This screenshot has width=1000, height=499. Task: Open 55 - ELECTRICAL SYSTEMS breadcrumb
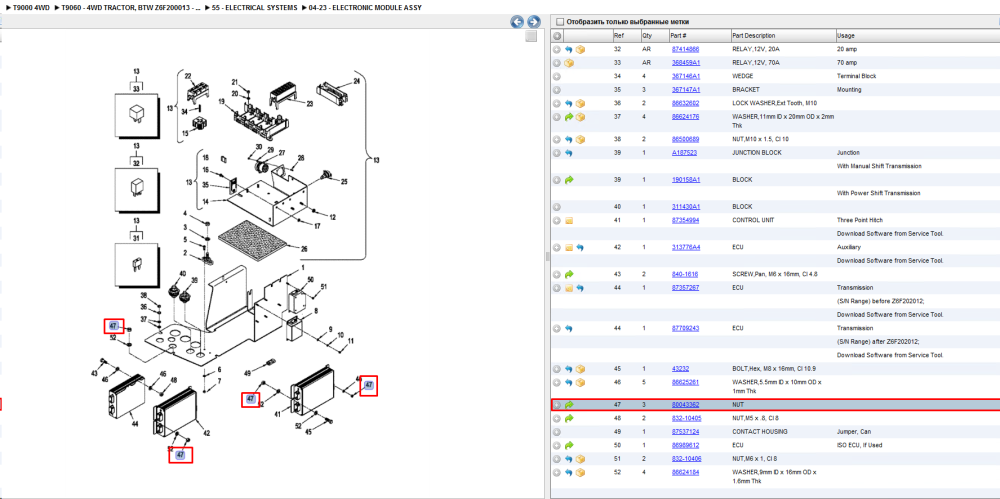pos(255,7)
